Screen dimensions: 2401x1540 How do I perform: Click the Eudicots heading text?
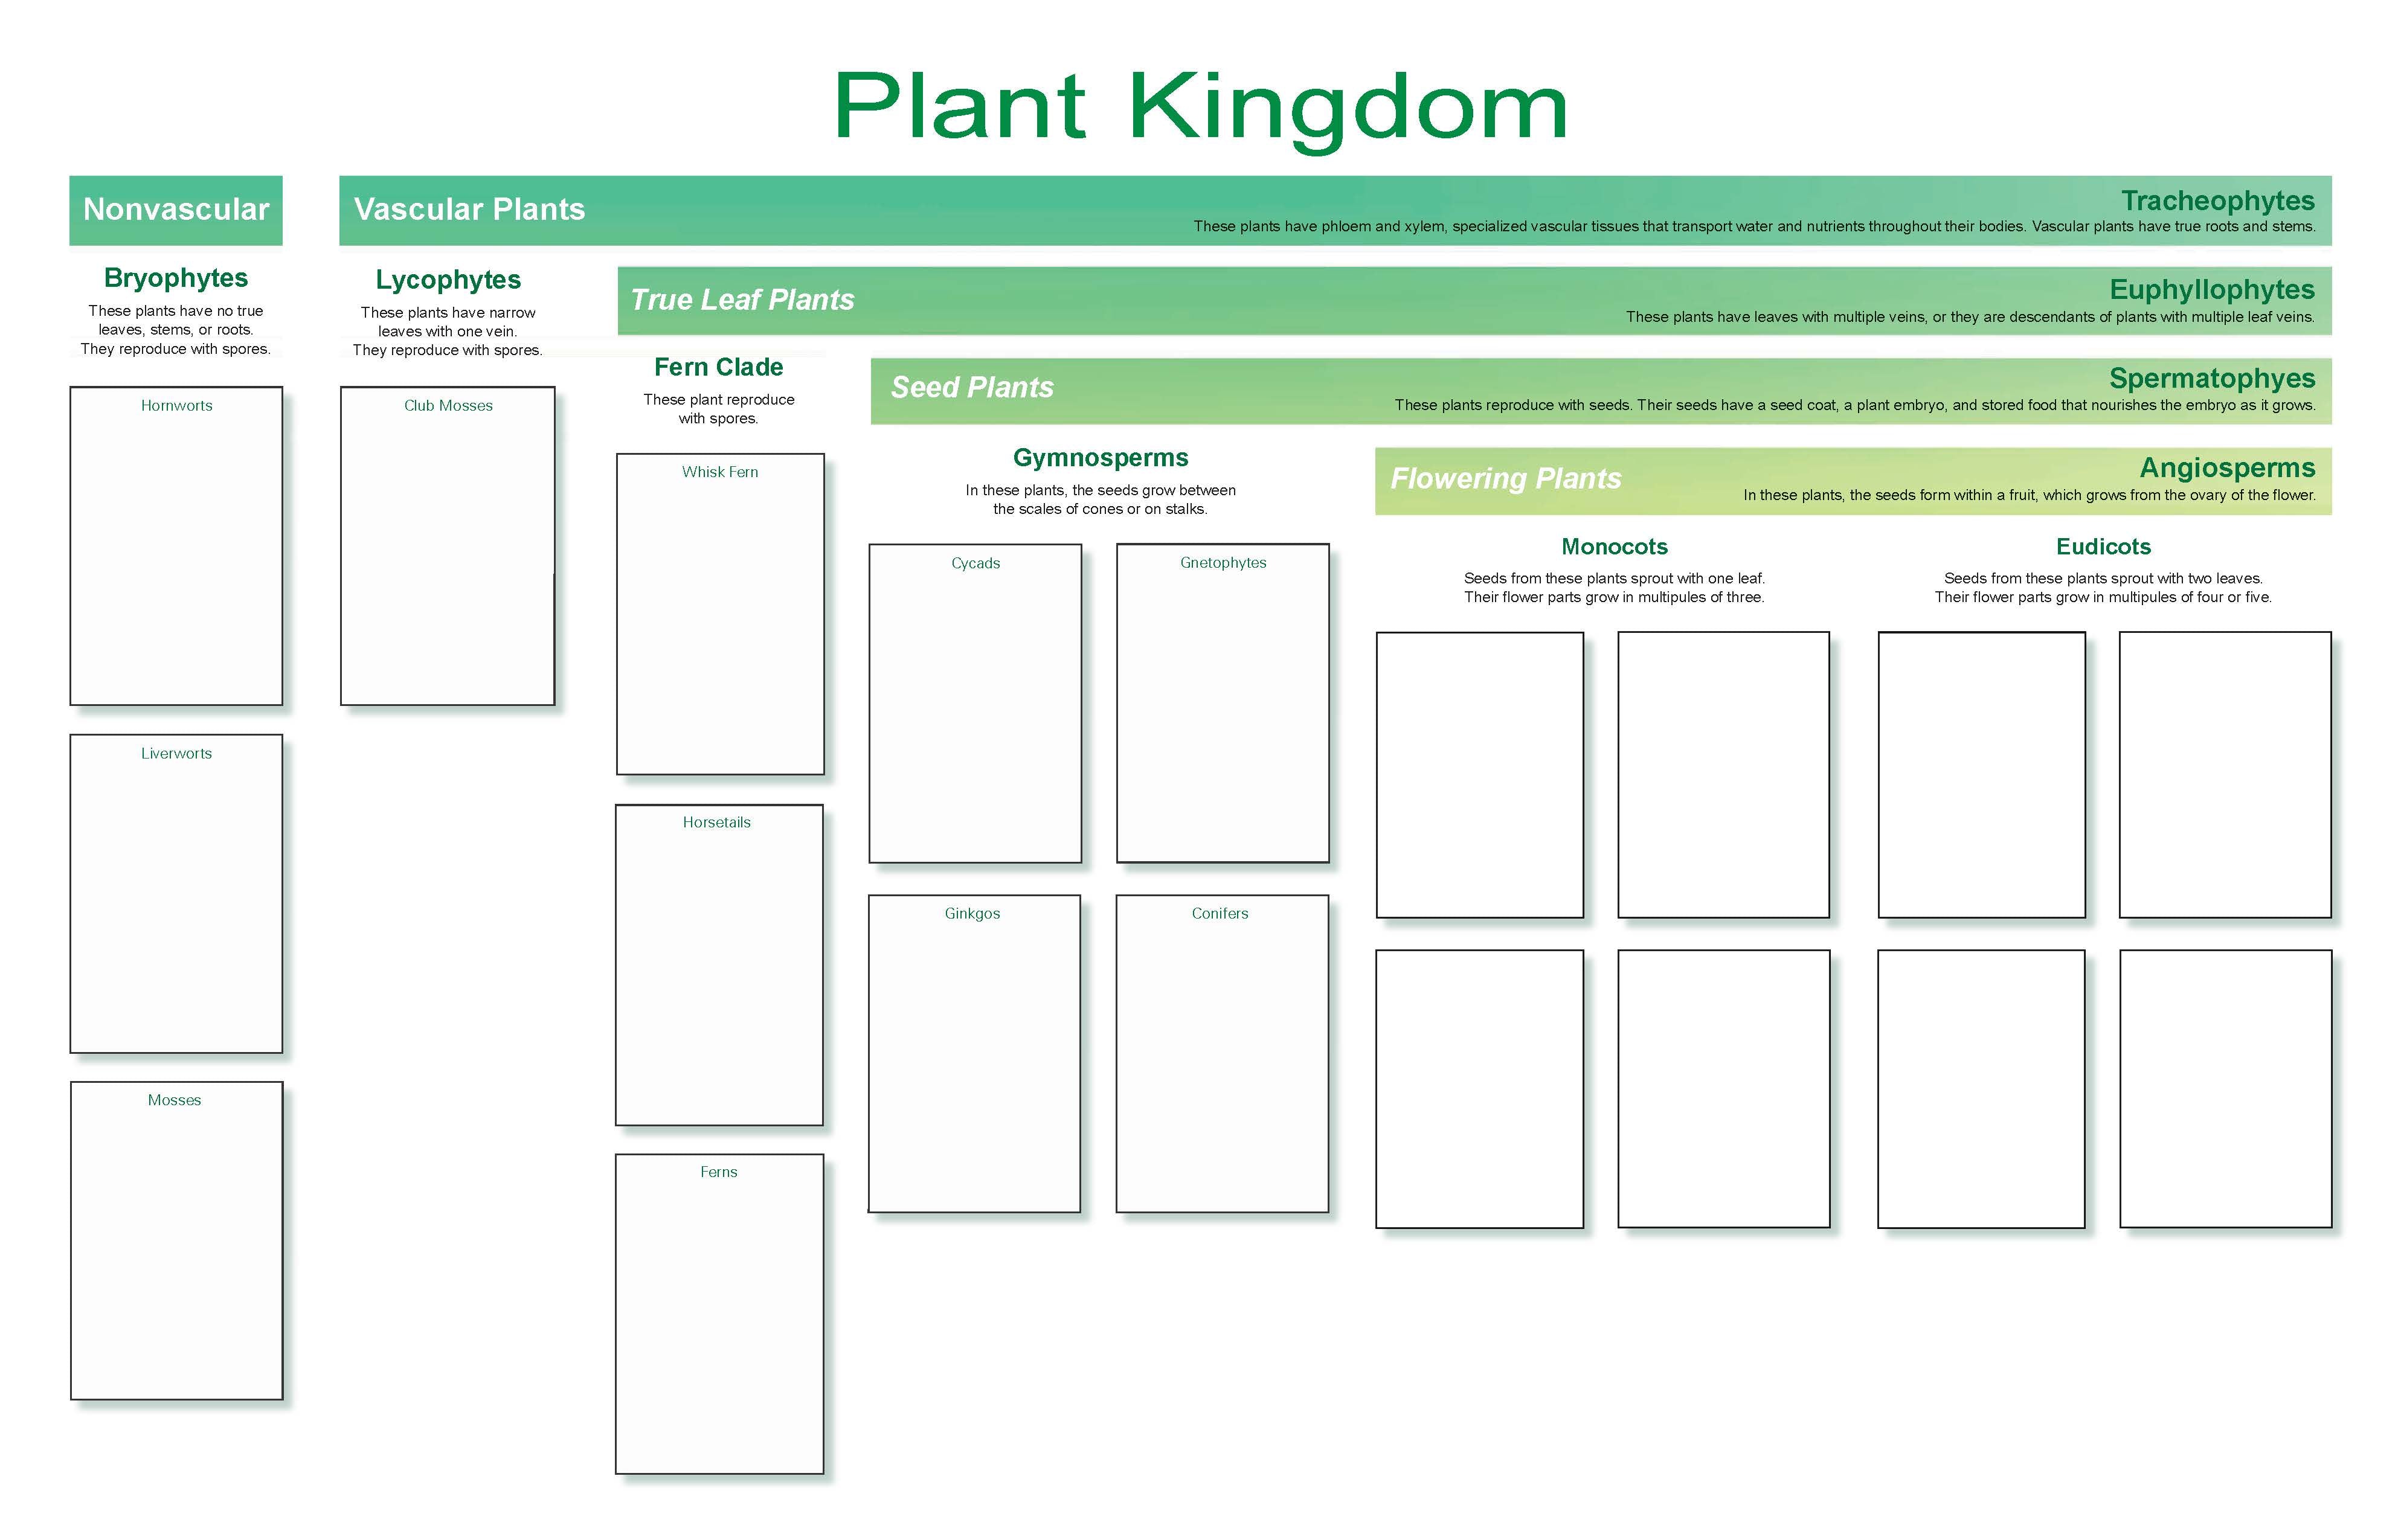point(2103,547)
